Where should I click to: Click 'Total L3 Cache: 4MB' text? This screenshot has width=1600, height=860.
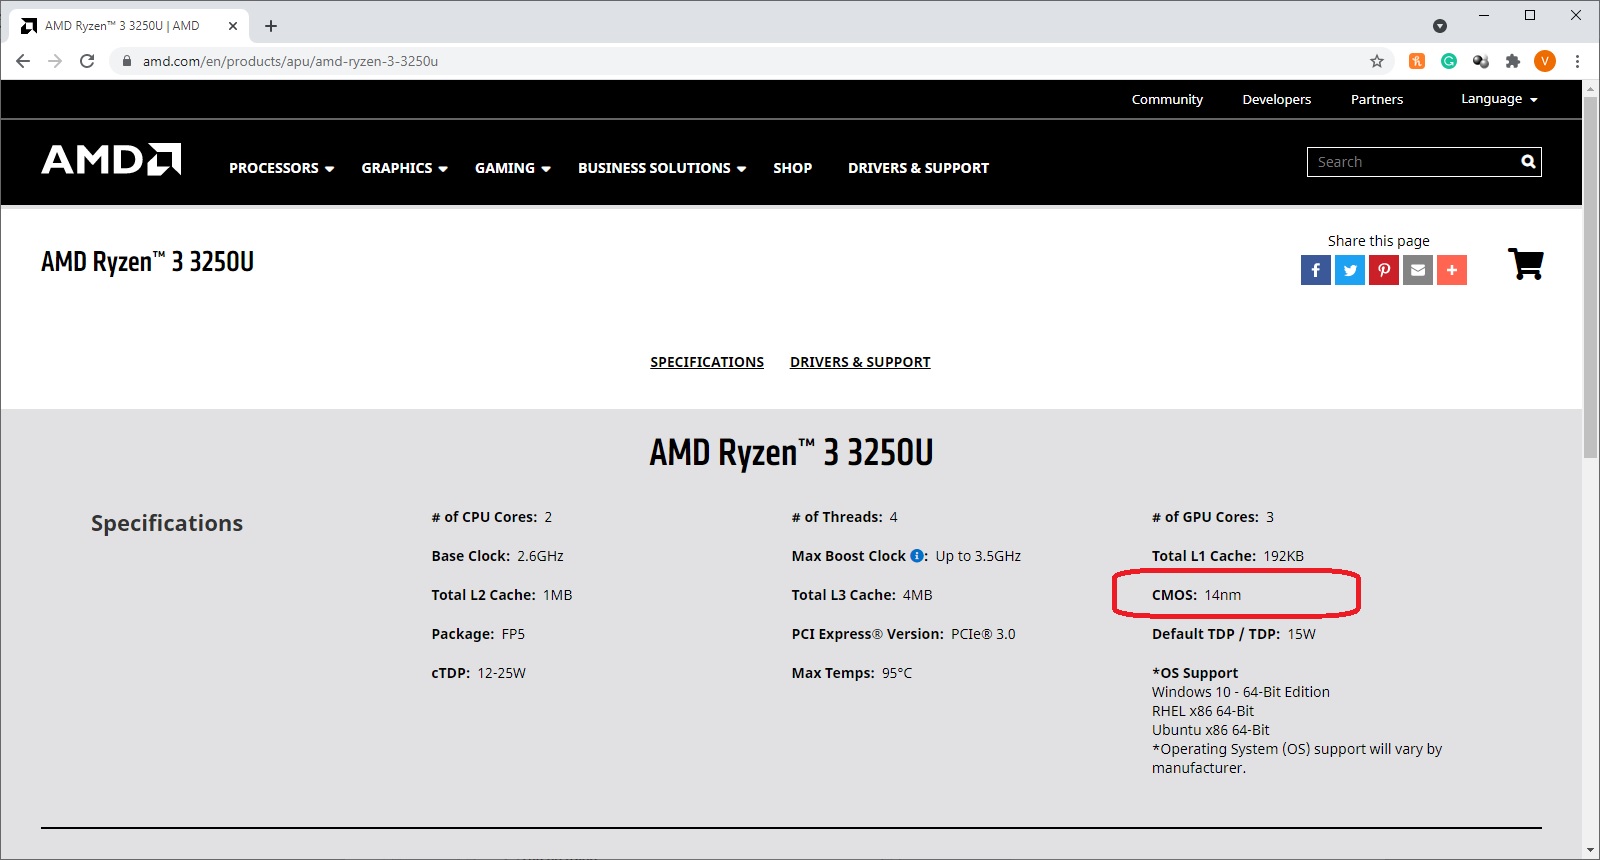862,595
